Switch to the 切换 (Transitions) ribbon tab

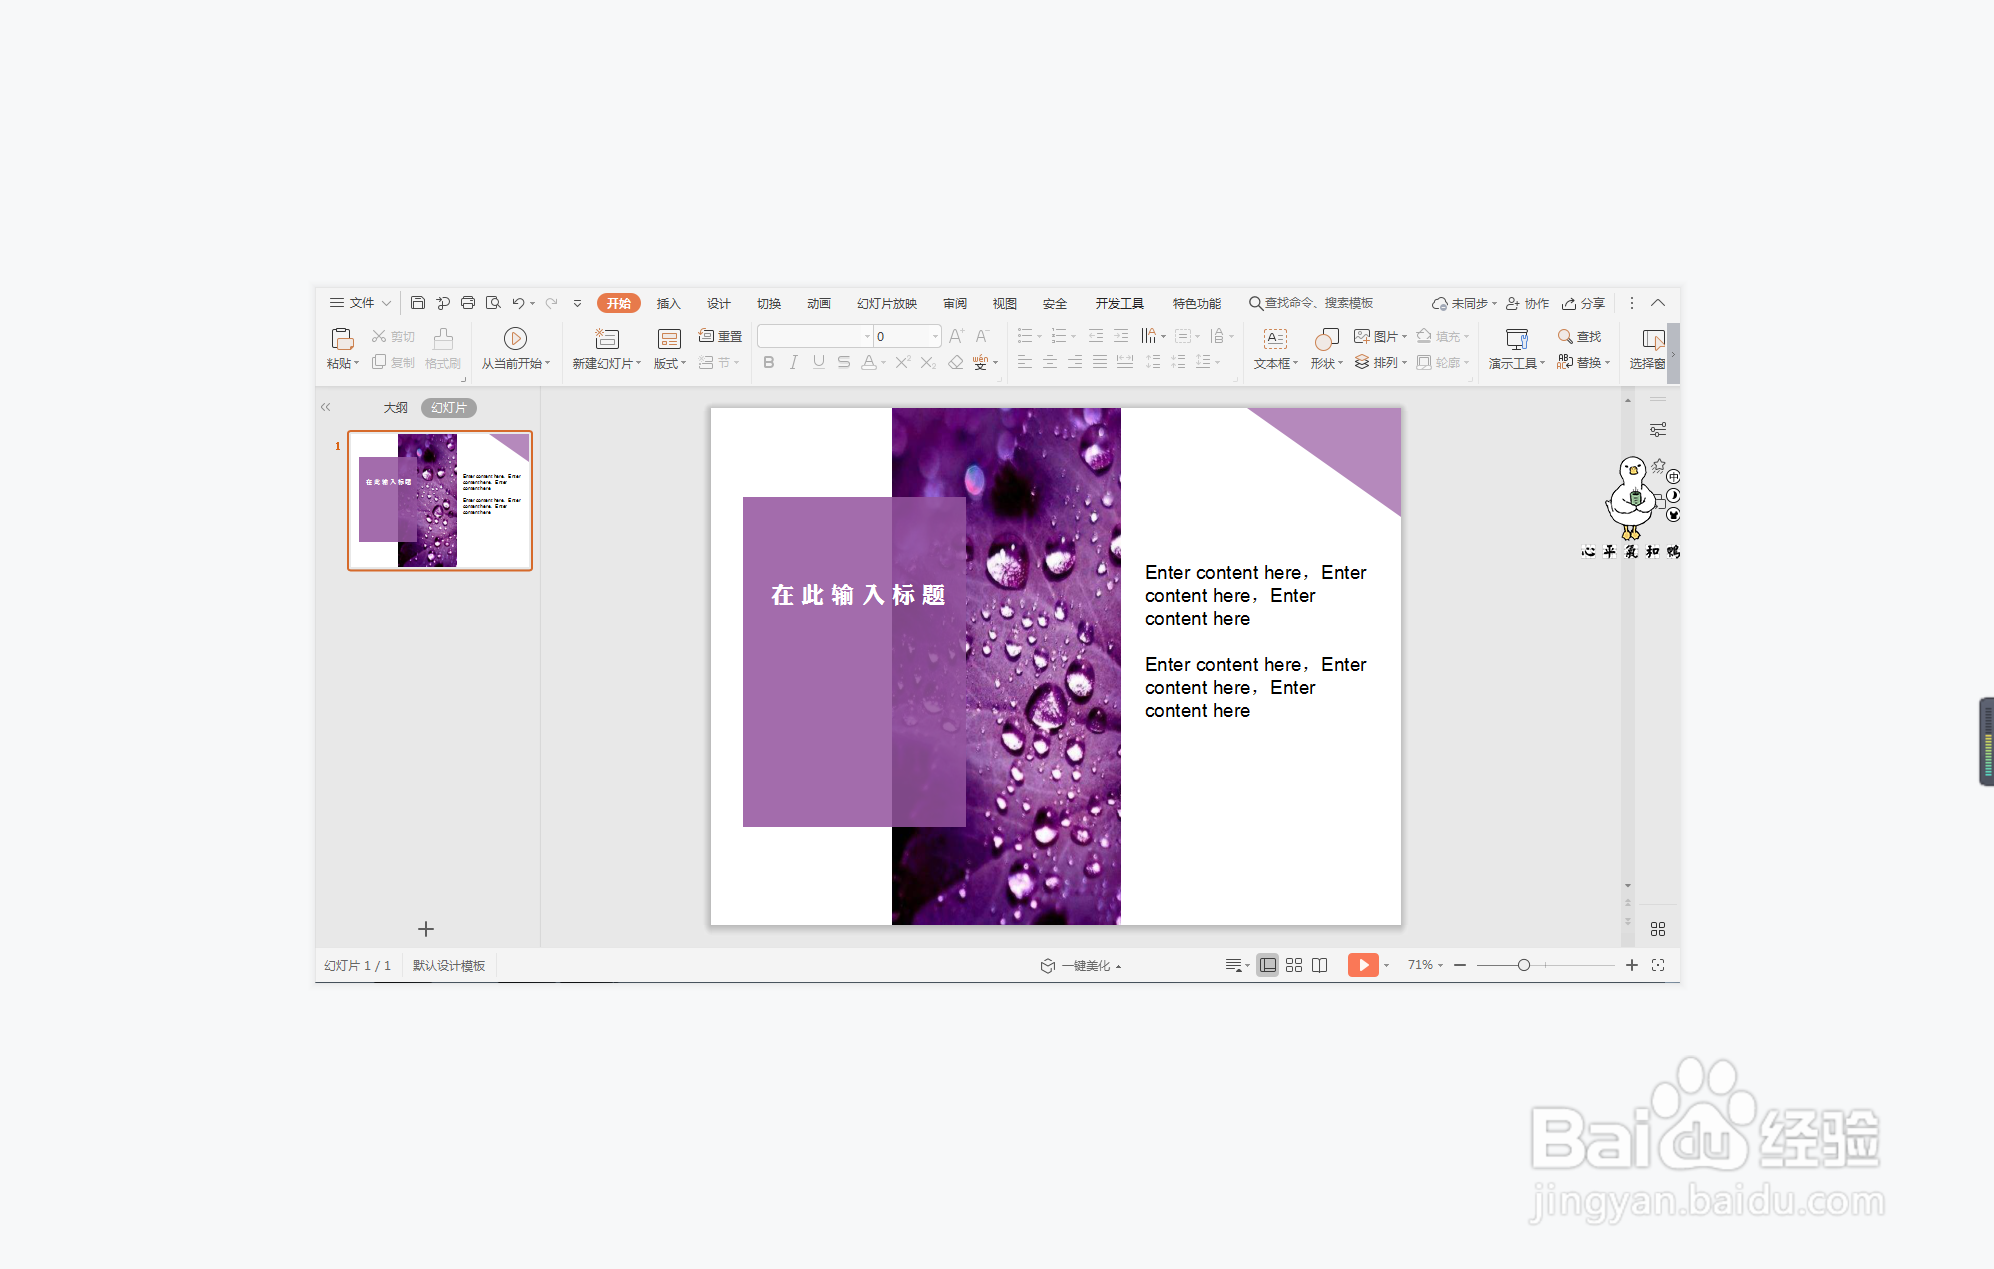(768, 303)
